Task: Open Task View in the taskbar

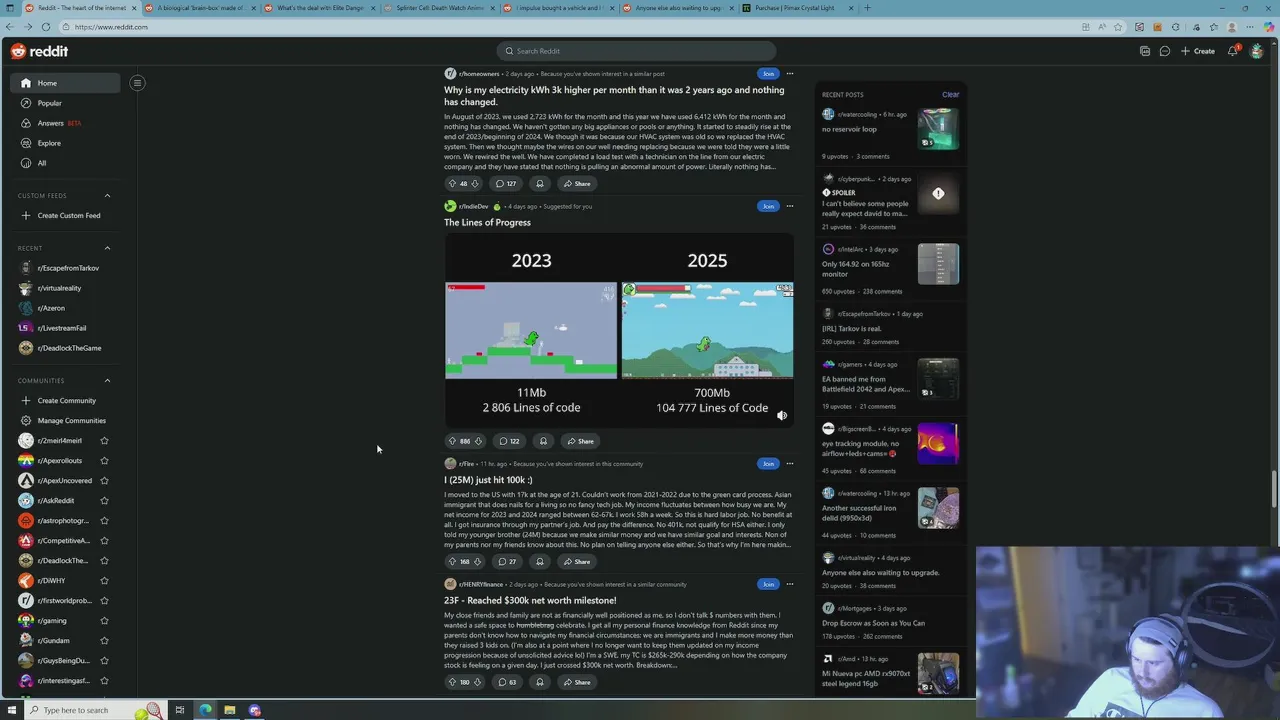Action: click(179, 710)
